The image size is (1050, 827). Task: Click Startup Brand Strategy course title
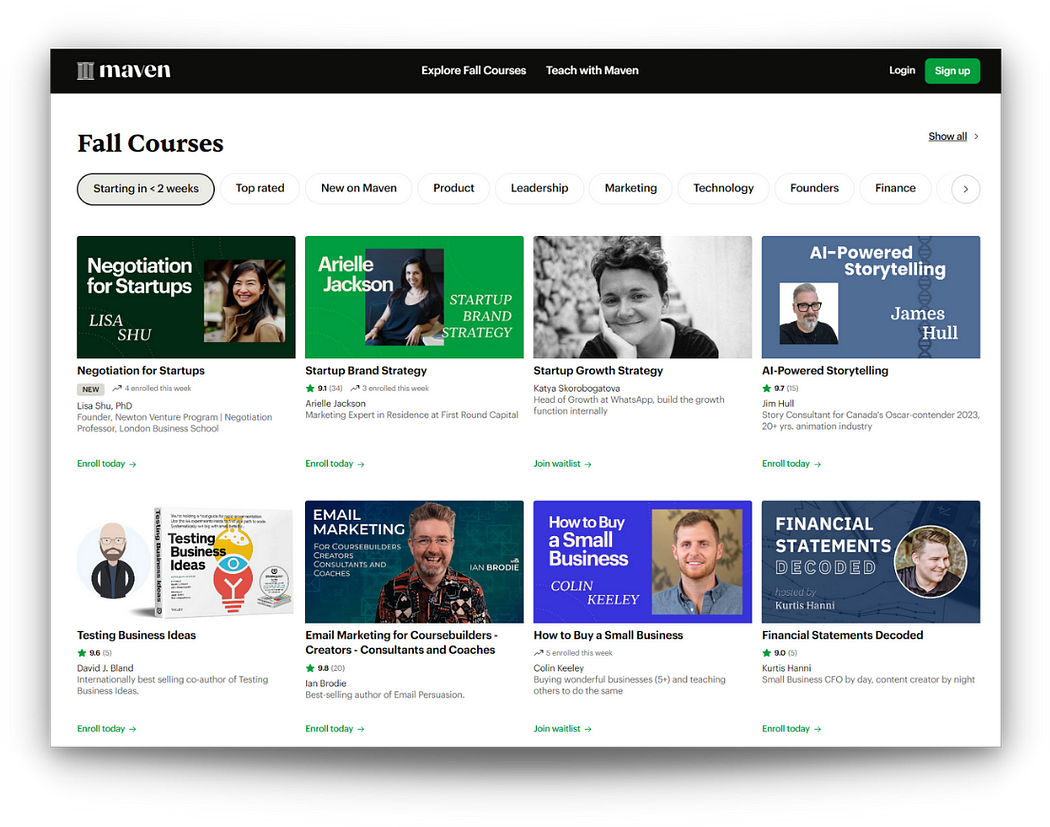(366, 370)
